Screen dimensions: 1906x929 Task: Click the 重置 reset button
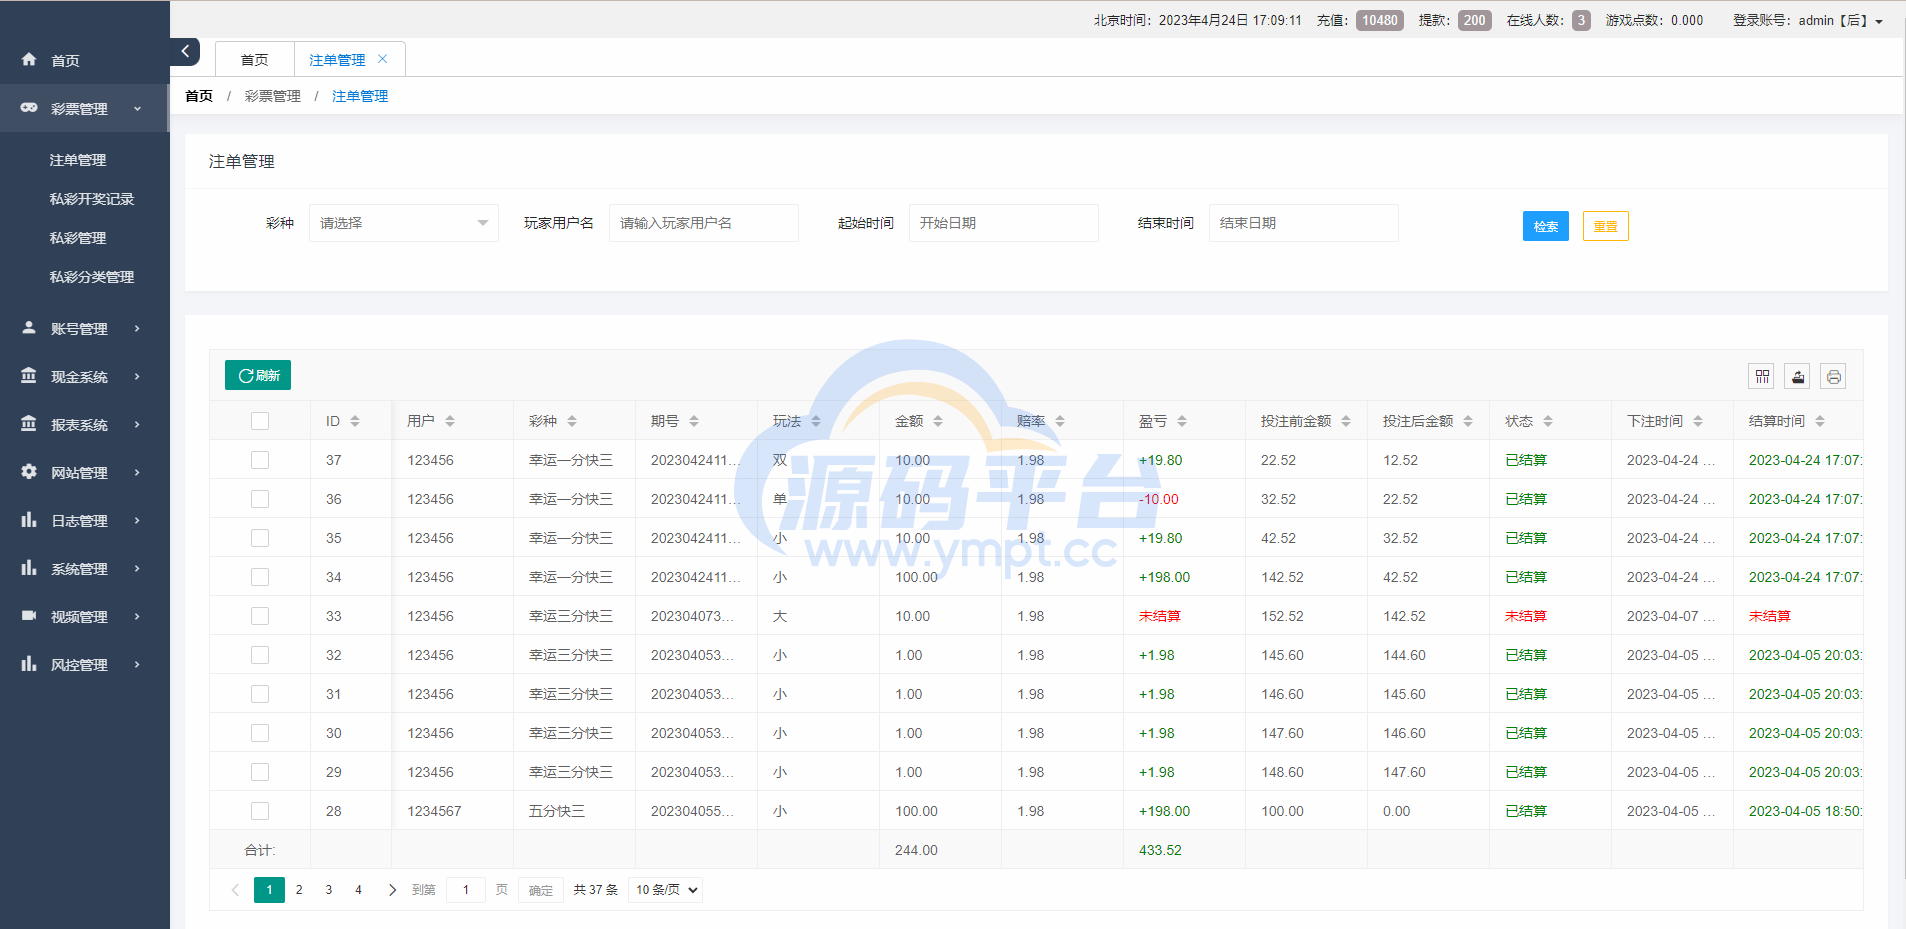(x=1606, y=226)
